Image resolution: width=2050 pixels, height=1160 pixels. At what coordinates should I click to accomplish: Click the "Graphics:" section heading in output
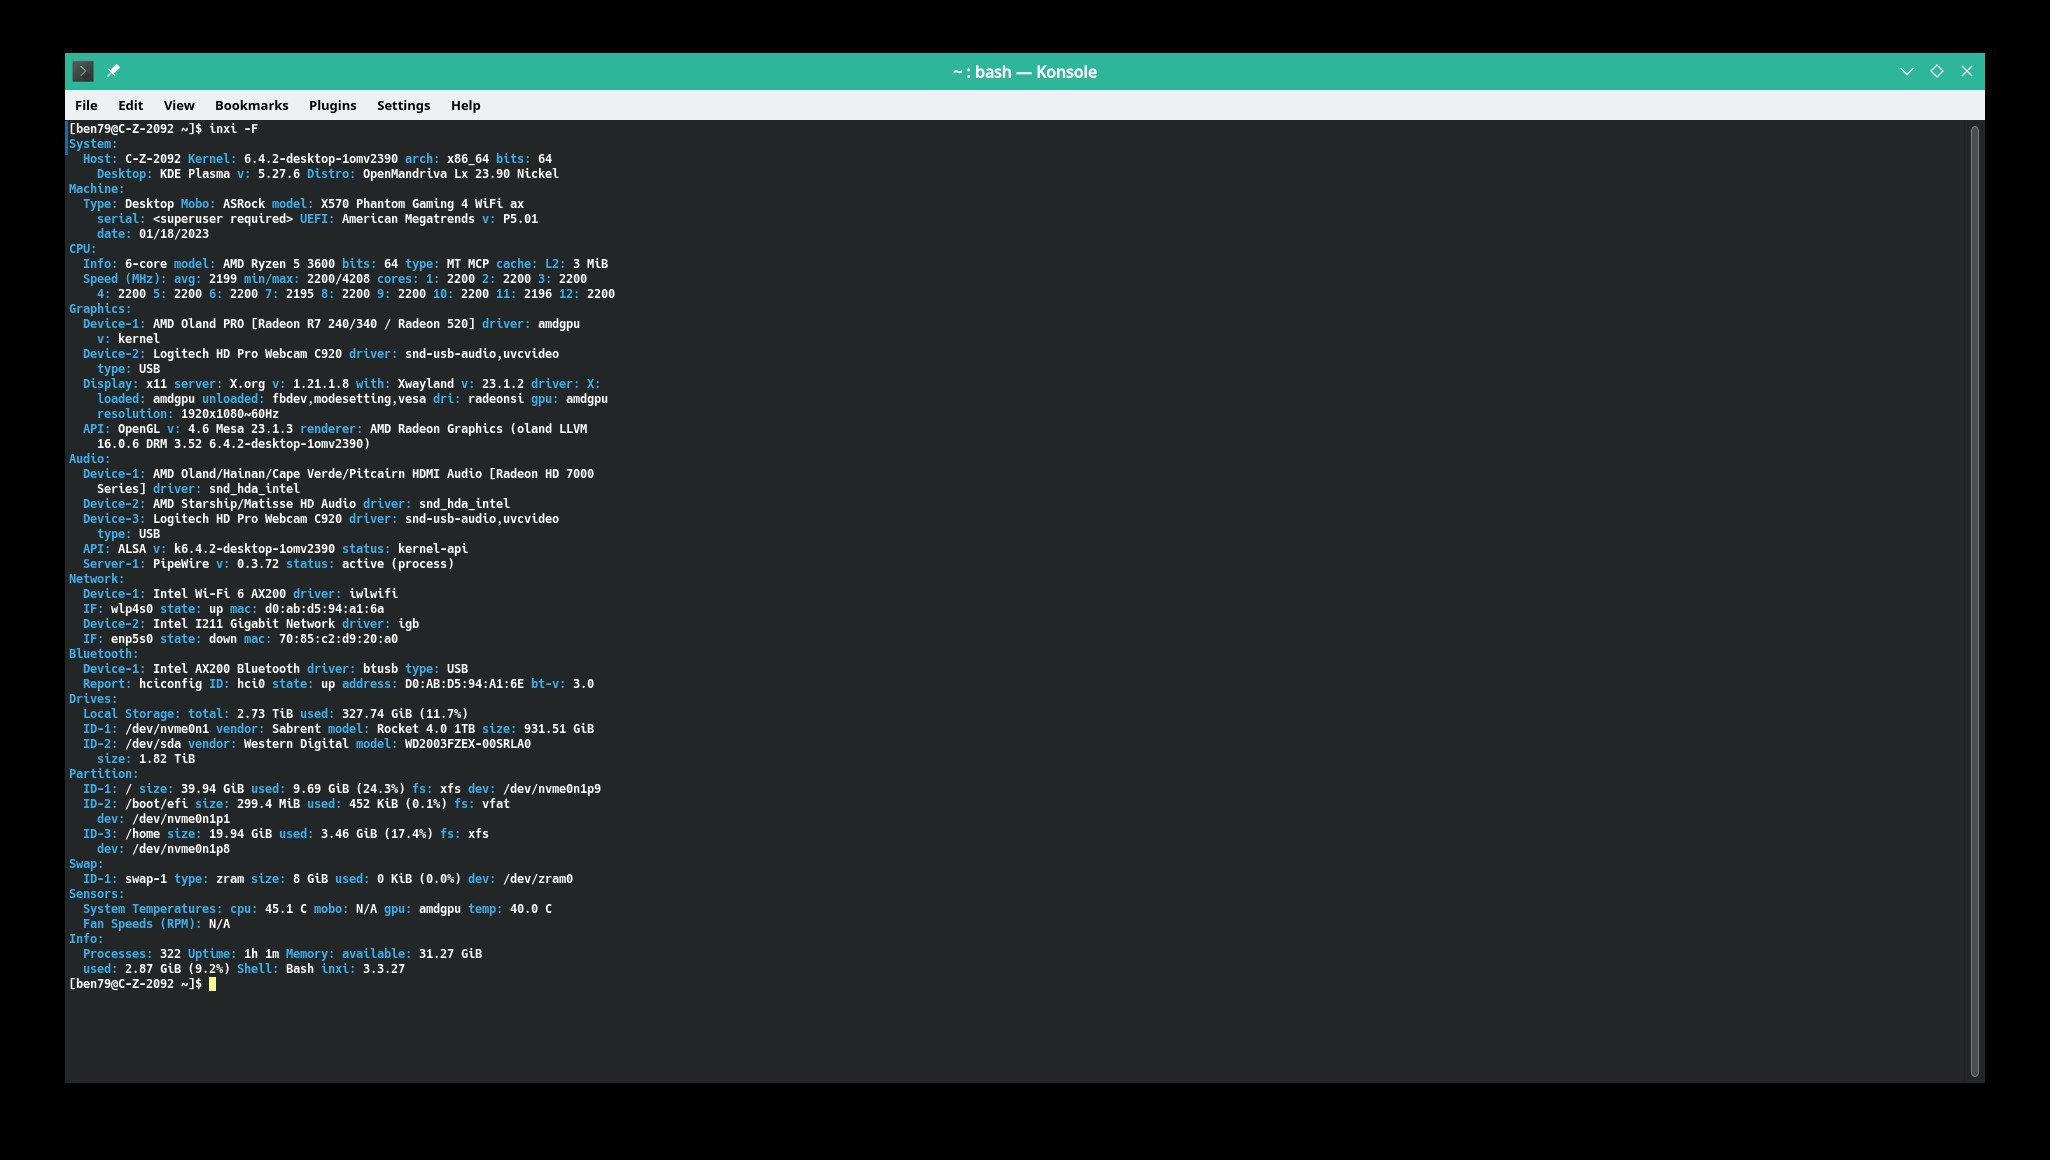100,309
